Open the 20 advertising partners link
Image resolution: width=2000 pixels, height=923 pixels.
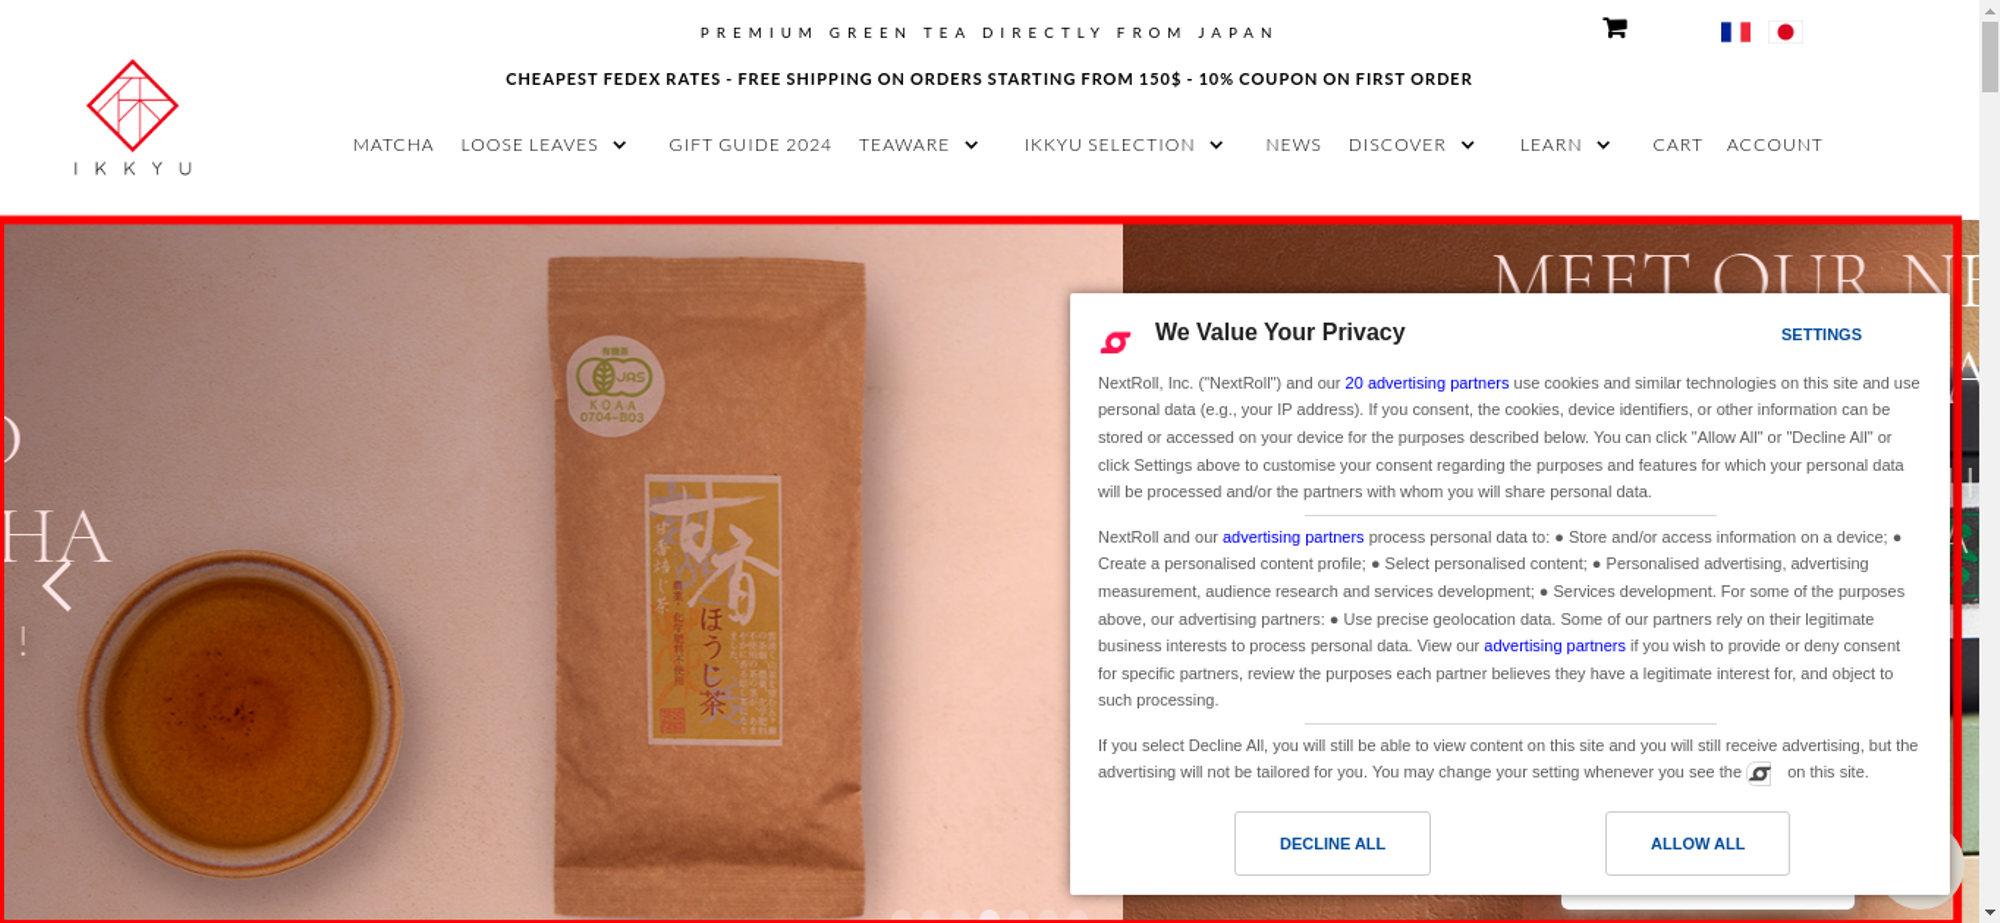[1426, 383]
